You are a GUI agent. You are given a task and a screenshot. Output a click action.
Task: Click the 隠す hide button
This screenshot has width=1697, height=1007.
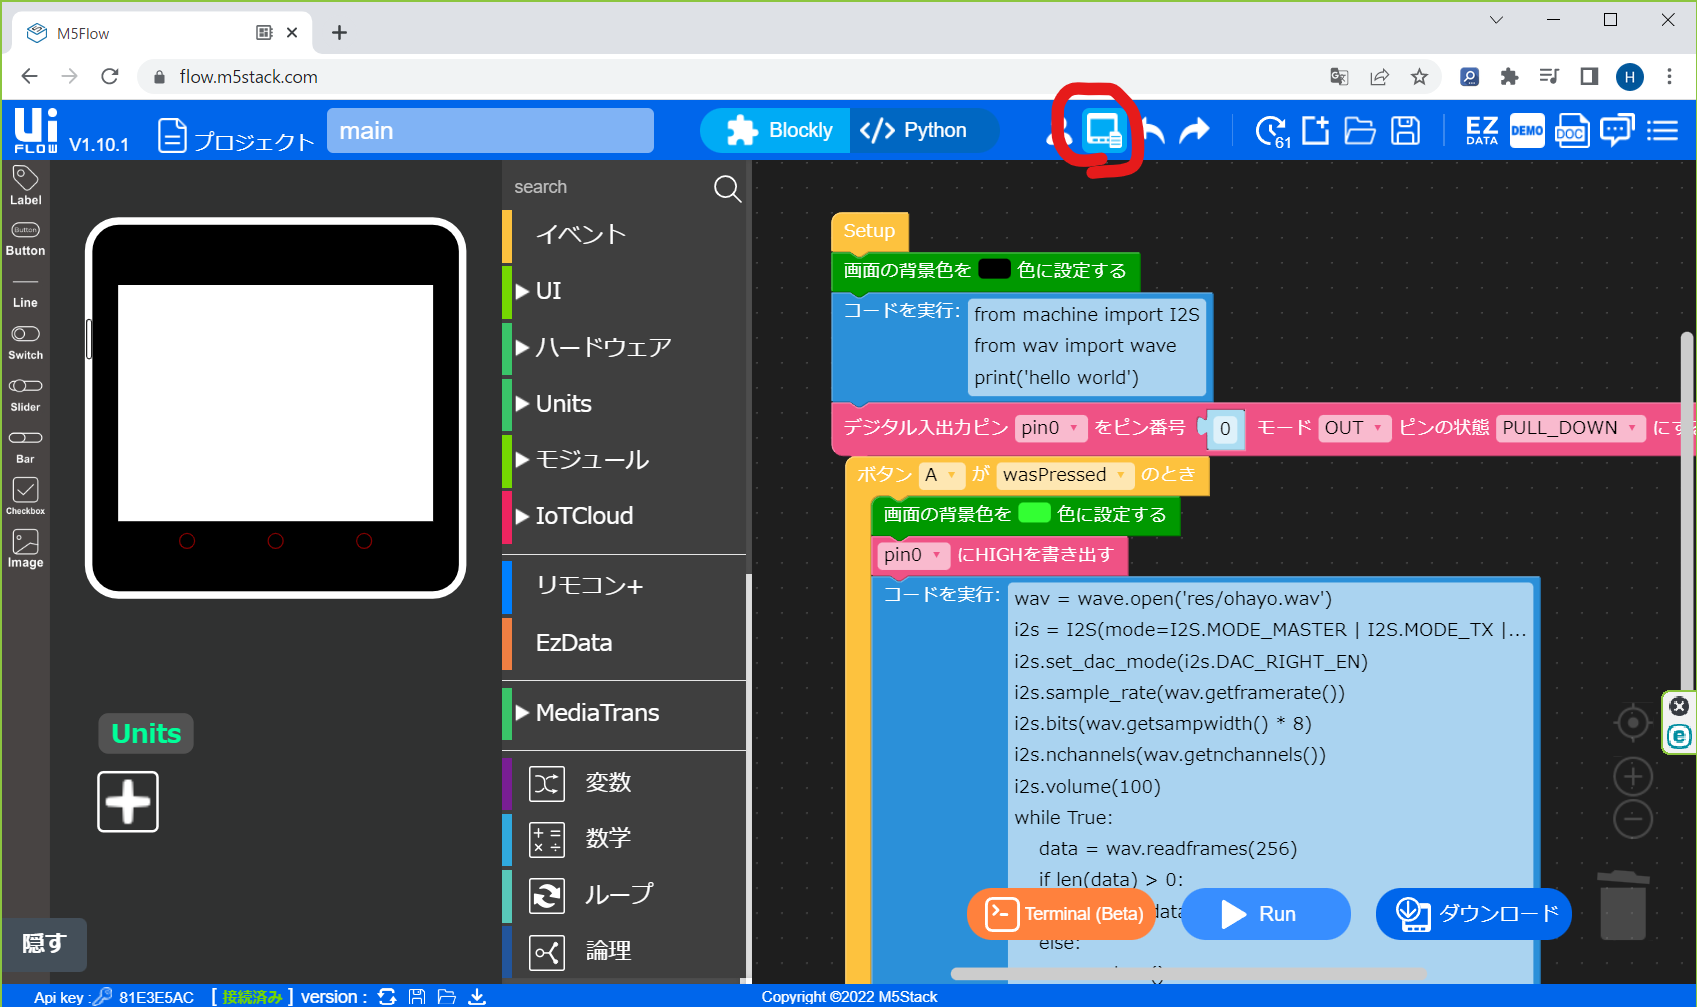click(44, 944)
